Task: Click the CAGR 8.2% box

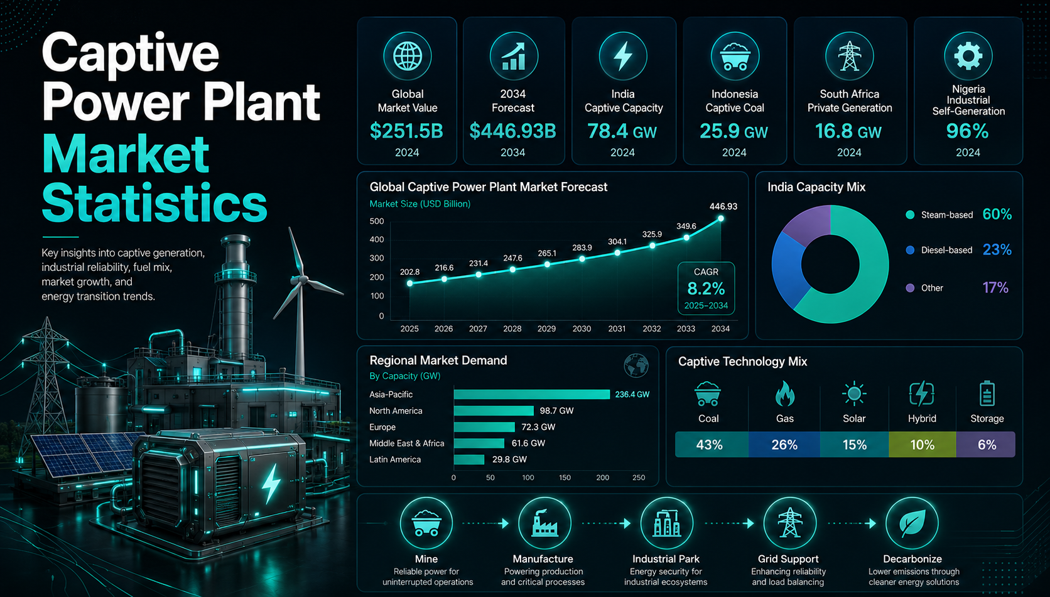Action: pyautogui.click(x=706, y=288)
